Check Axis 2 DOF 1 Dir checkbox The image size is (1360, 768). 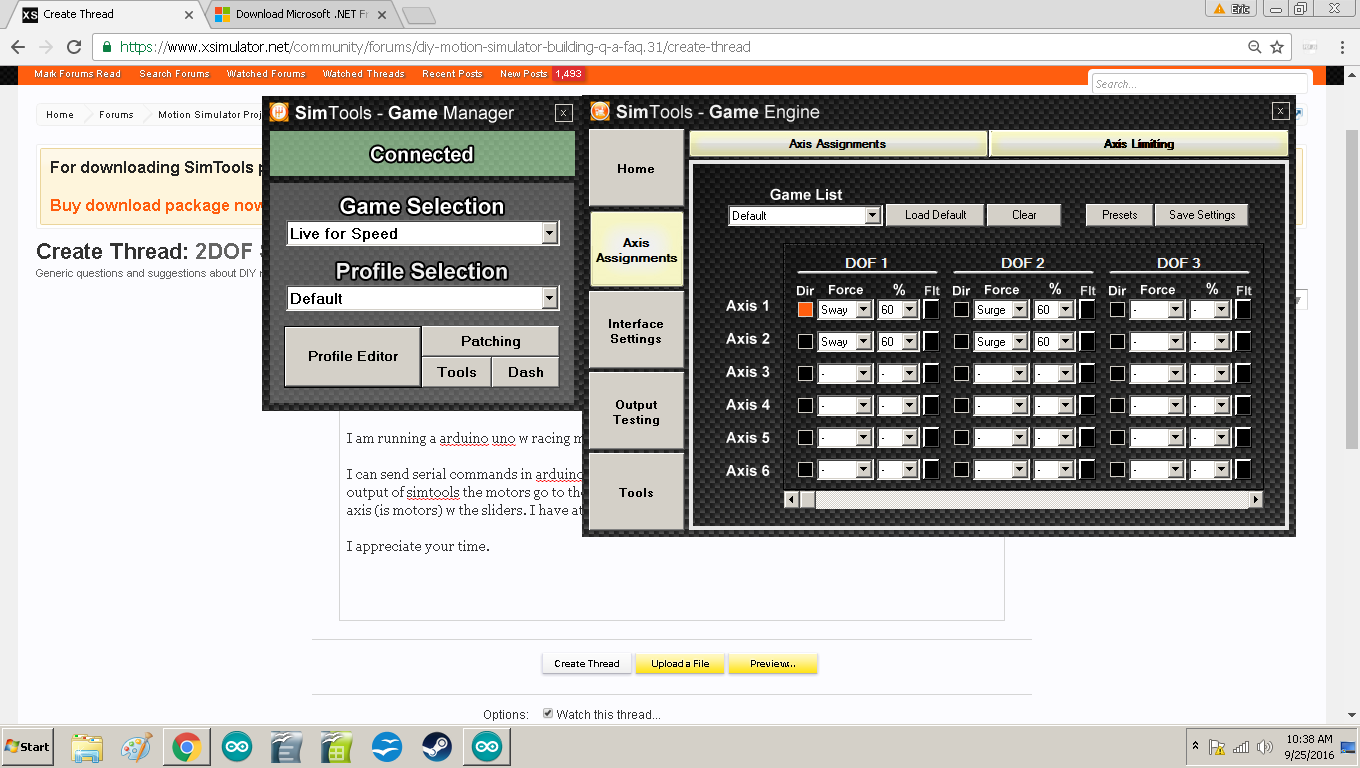tap(805, 341)
